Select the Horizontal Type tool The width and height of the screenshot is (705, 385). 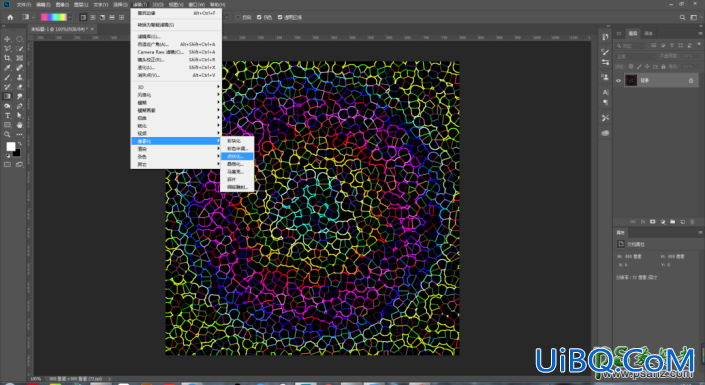point(7,116)
